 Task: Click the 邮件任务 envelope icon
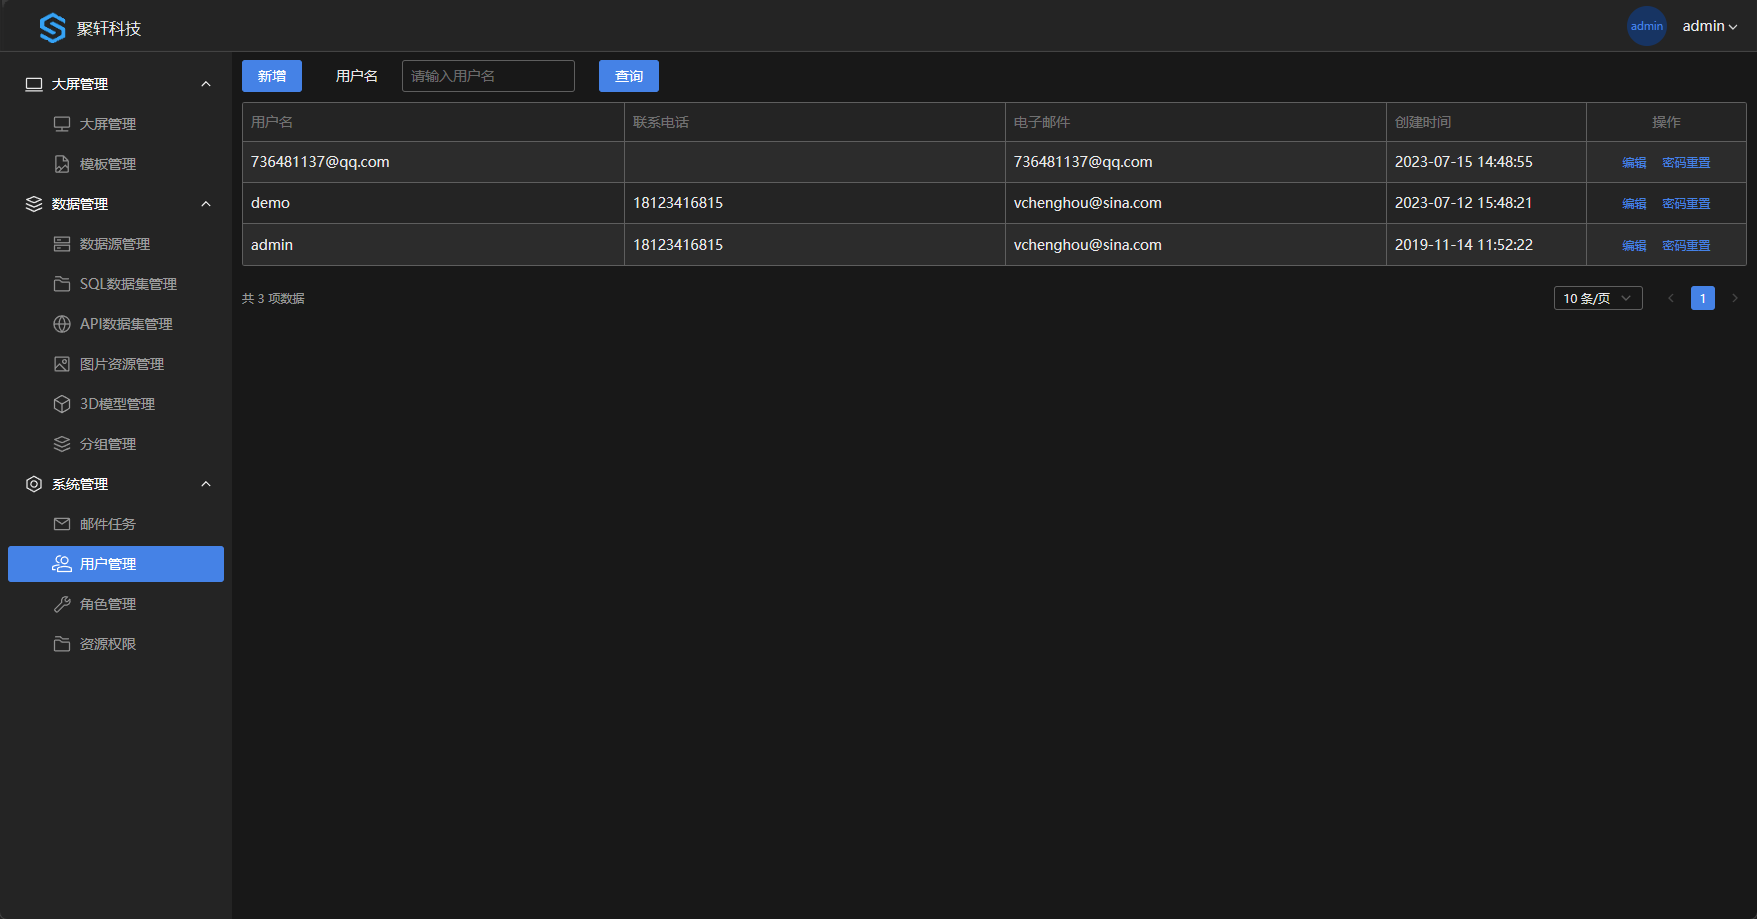point(62,524)
